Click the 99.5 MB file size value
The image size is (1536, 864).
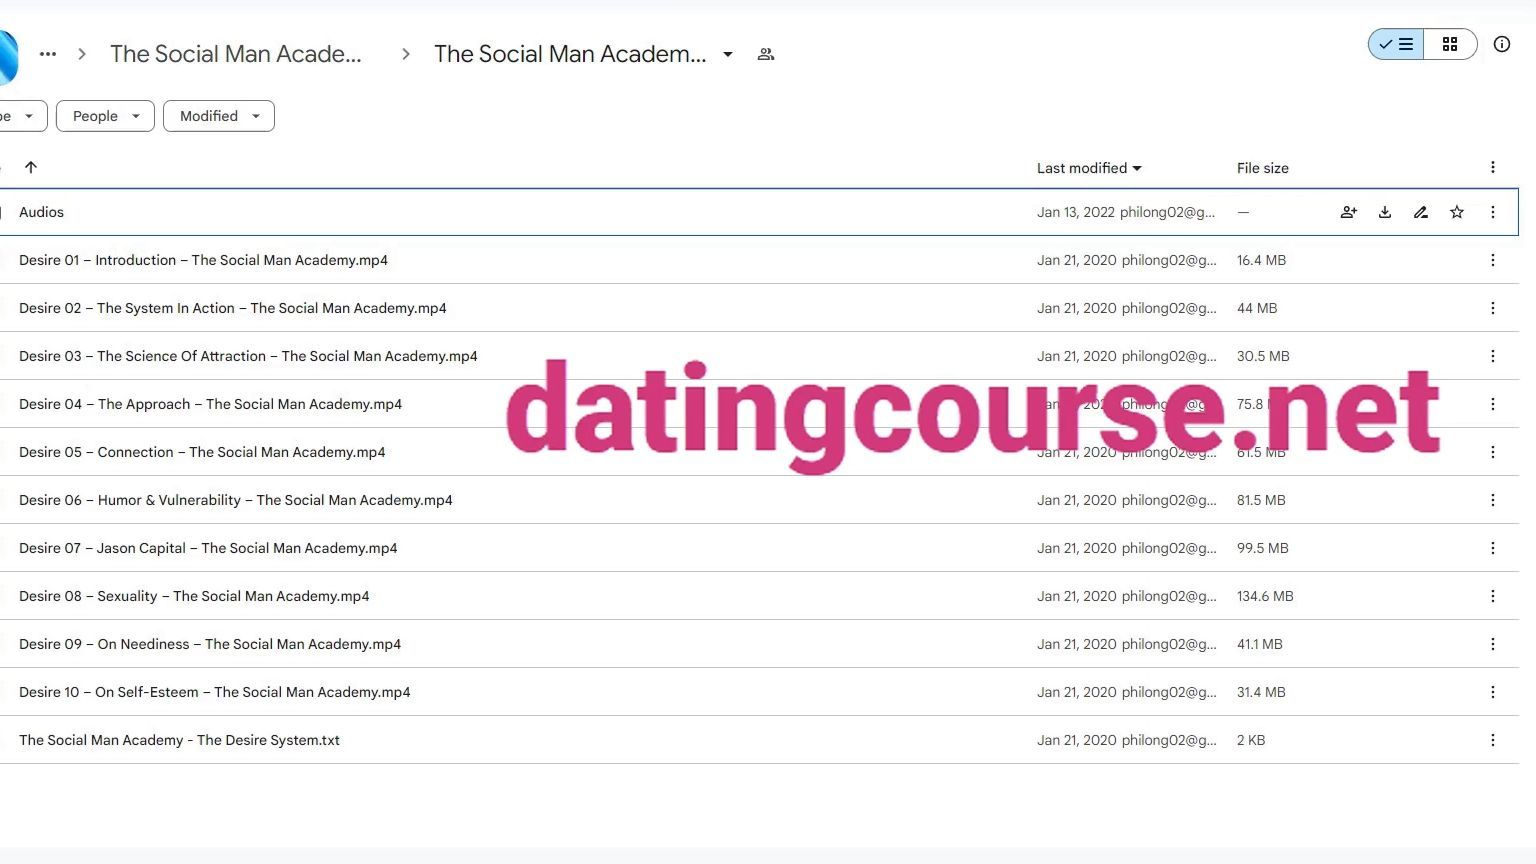[x=1263, y=548]
